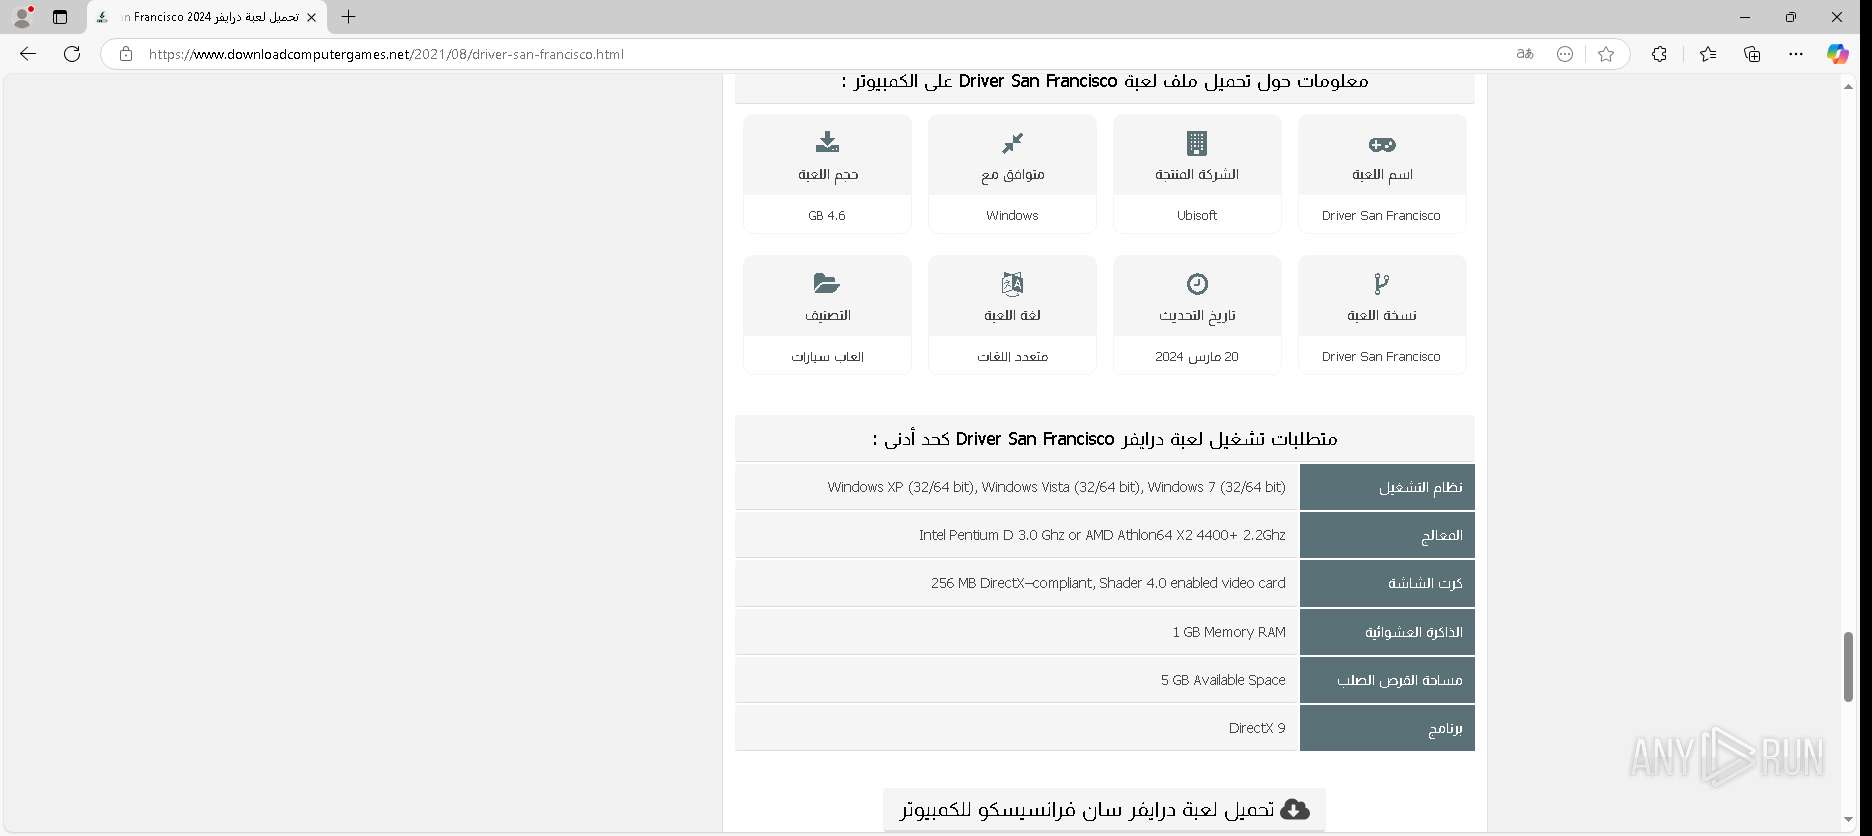
Task: Click the language translation icon
Action: pyautogui.click(x=1012, y=284)
